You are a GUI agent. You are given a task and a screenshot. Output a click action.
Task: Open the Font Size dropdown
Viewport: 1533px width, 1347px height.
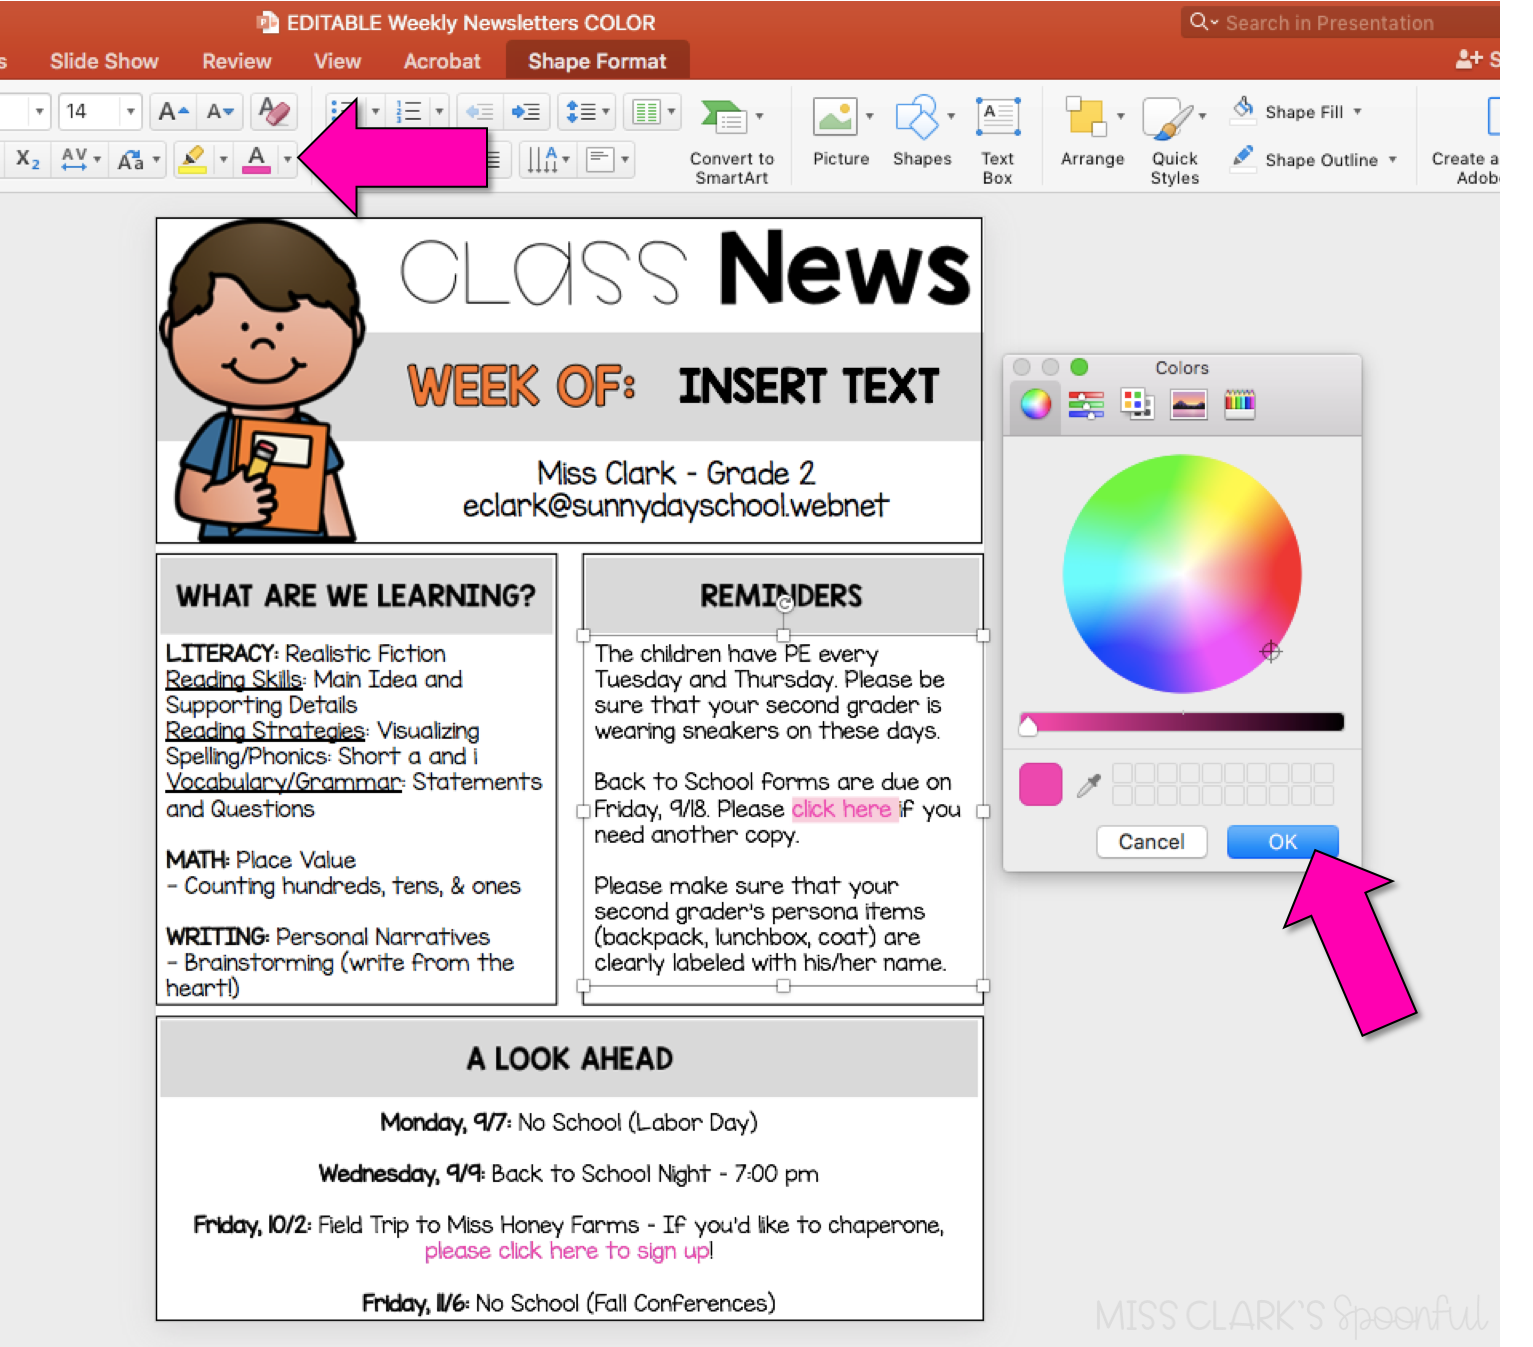coord(129,110)
